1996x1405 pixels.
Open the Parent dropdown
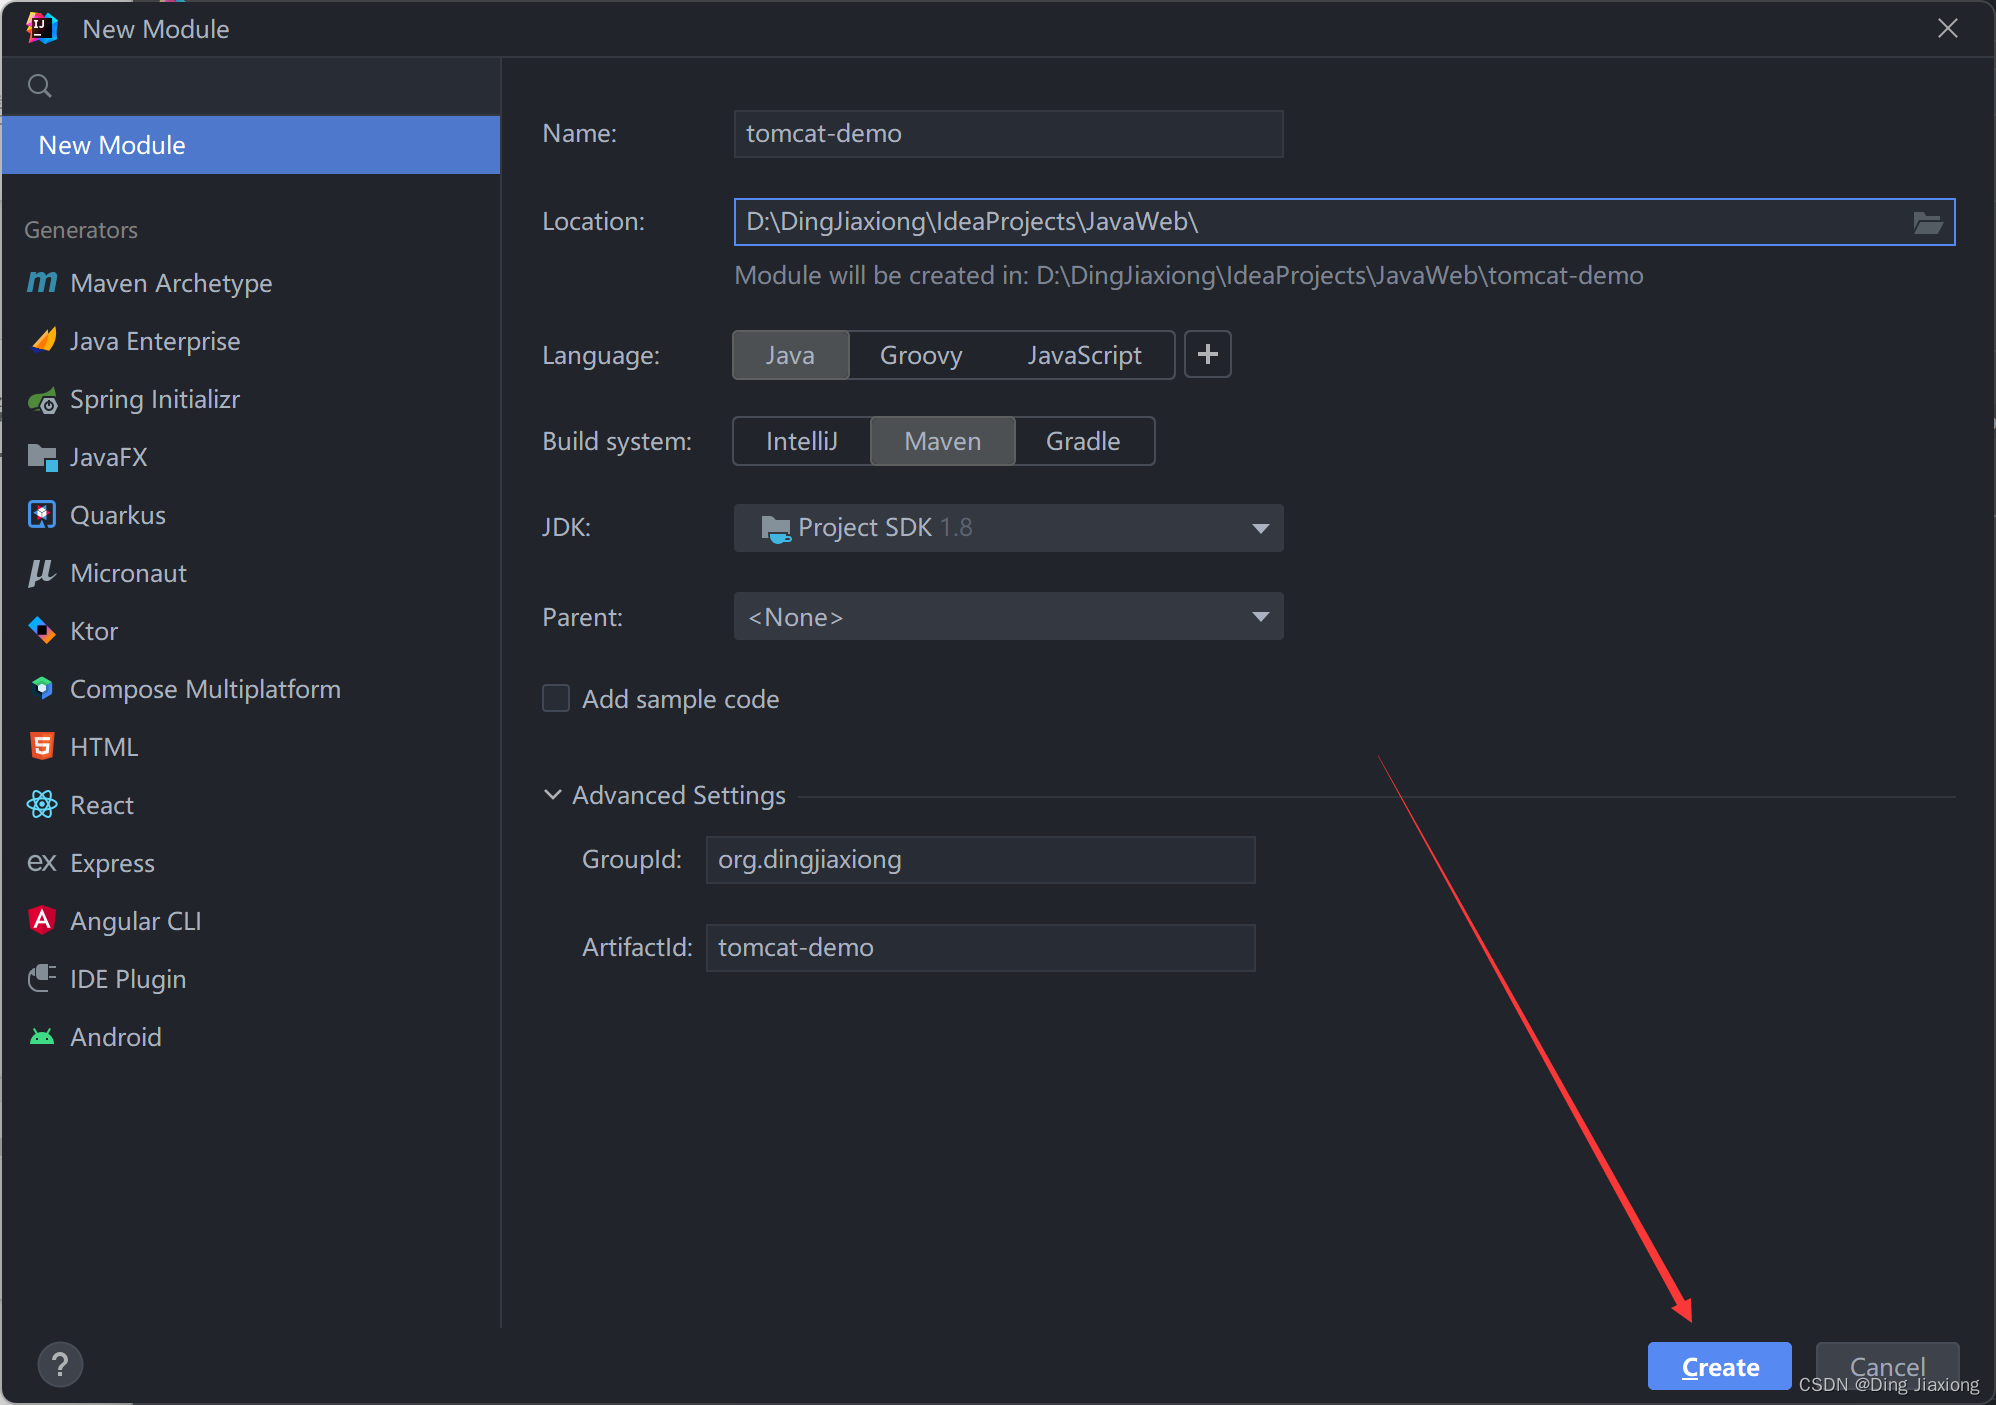1008,617
